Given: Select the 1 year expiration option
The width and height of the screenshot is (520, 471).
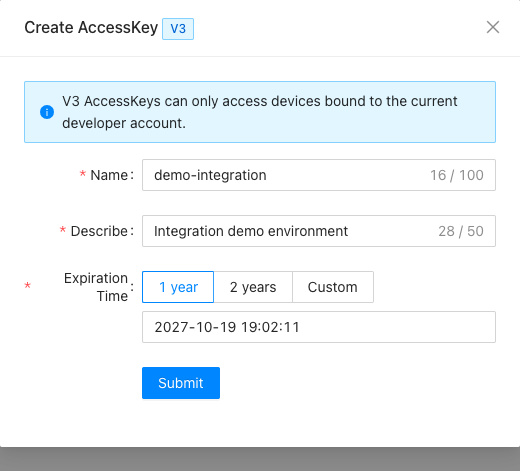Looking at the screenshot, I should click(178, 287).
